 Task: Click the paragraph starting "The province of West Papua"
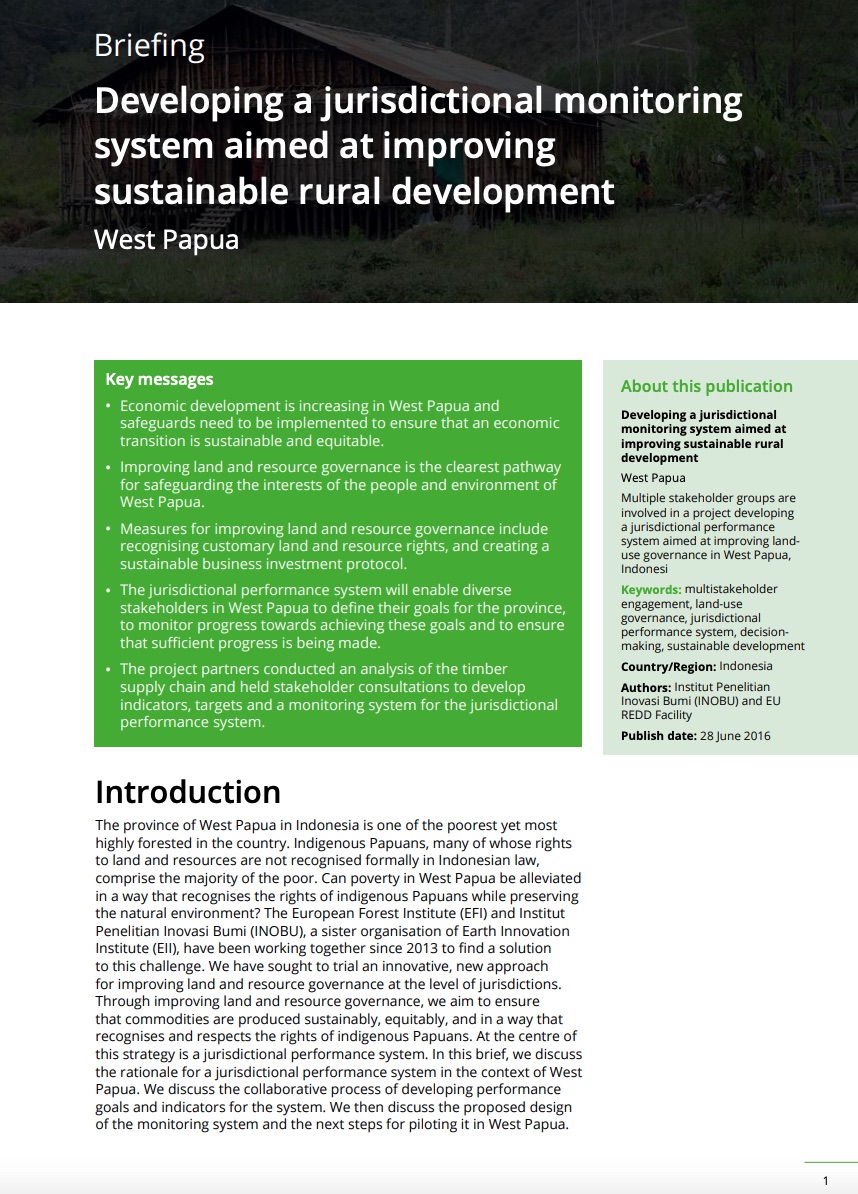pos(339,975)
